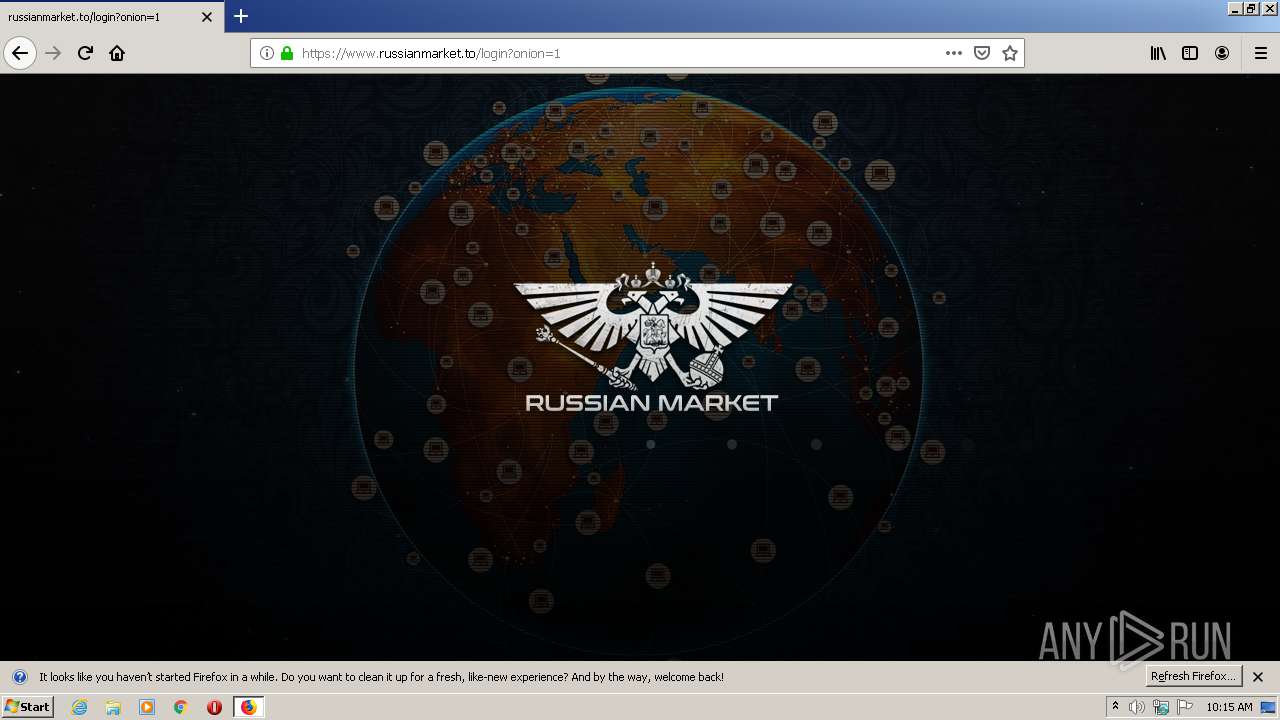Click the RUSSIAN MARKET title text
The image size is (1280, 720).
point(652,403)
